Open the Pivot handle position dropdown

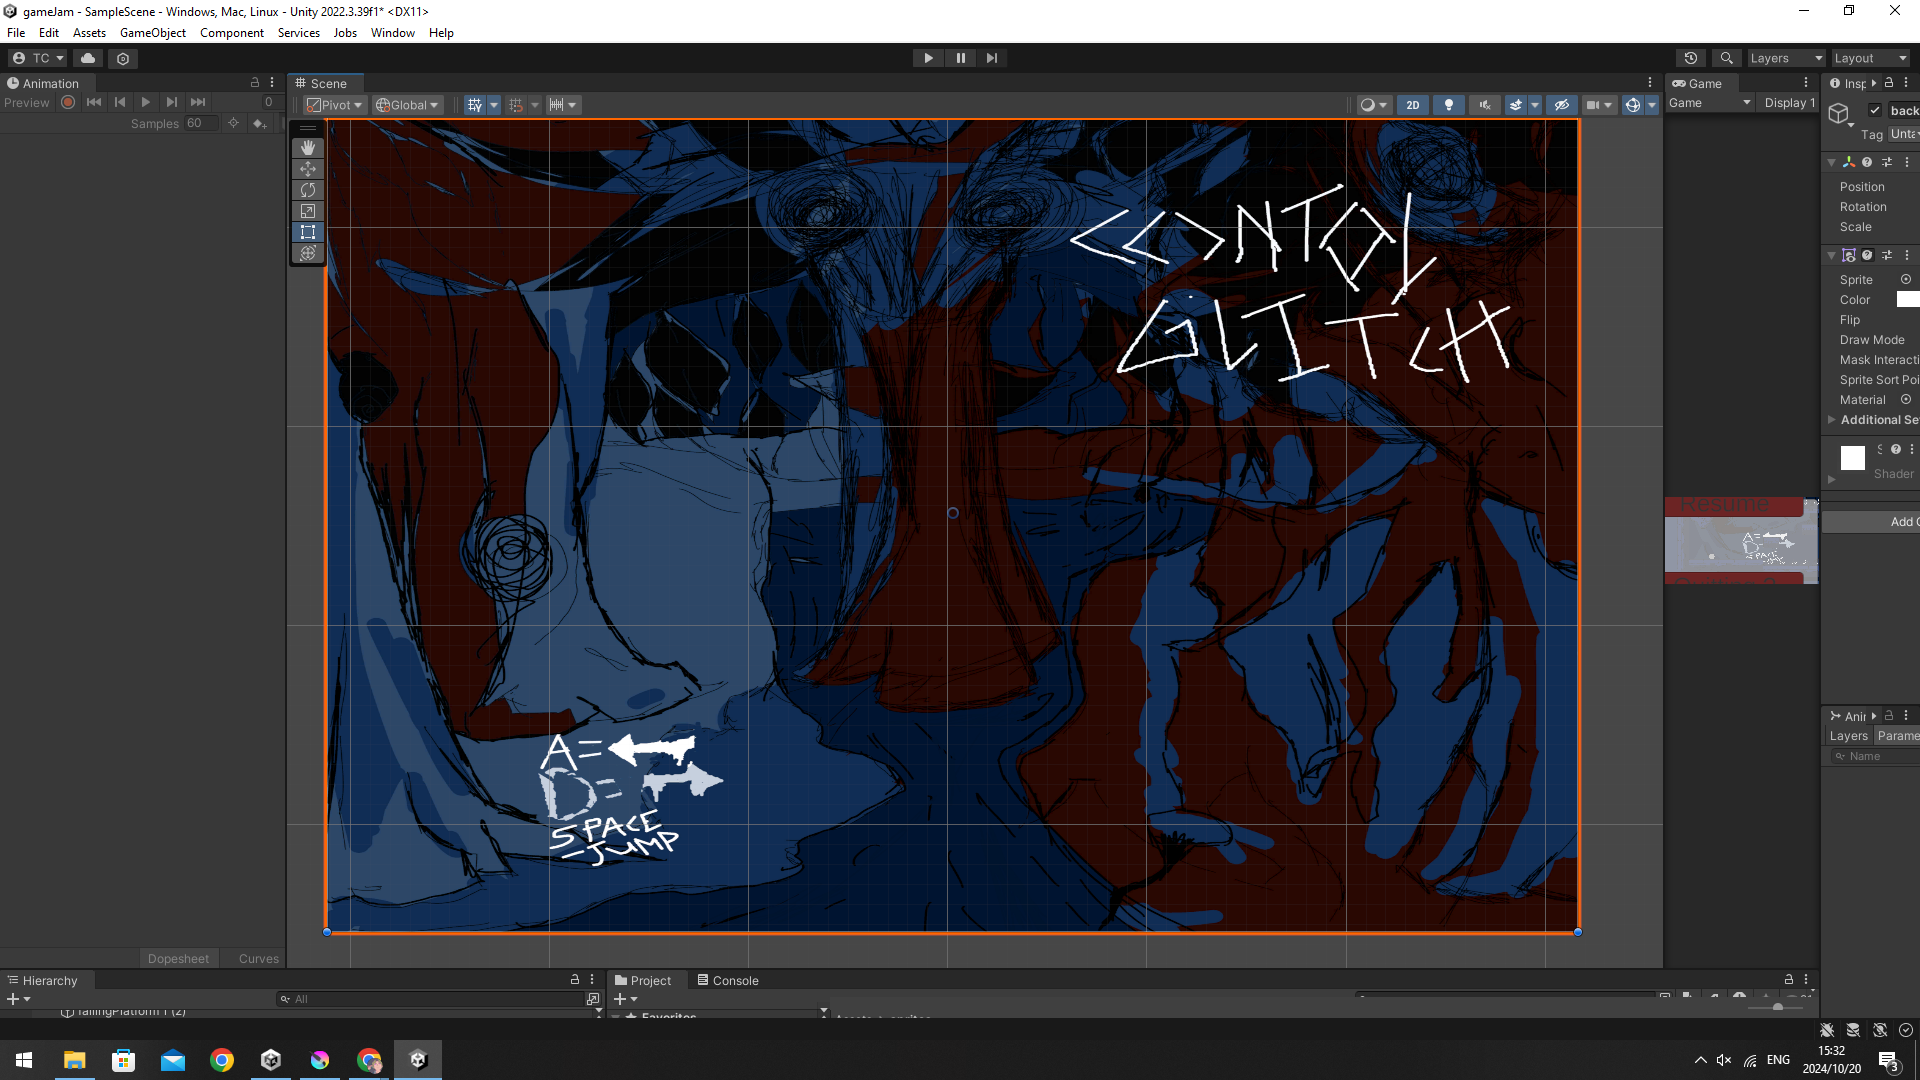335,105
